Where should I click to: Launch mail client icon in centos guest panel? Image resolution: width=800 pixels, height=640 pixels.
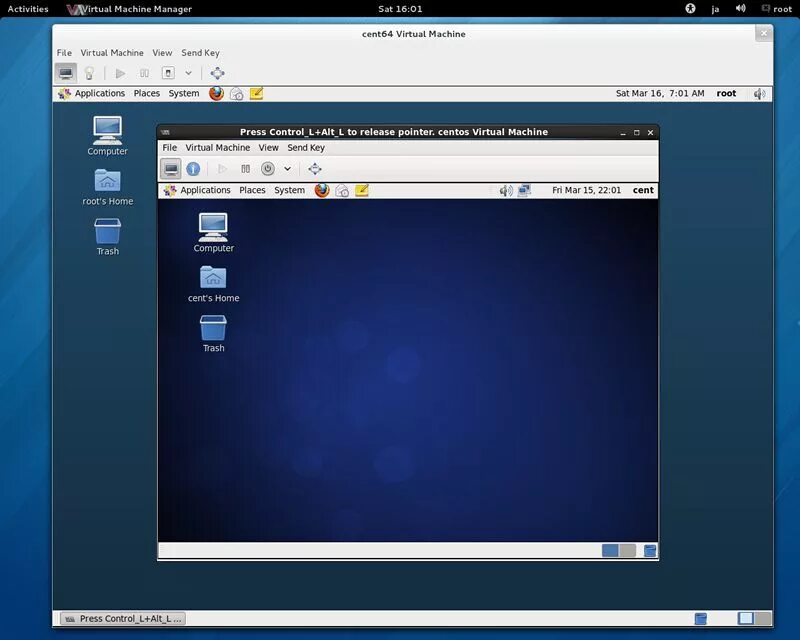click(342, 190)
